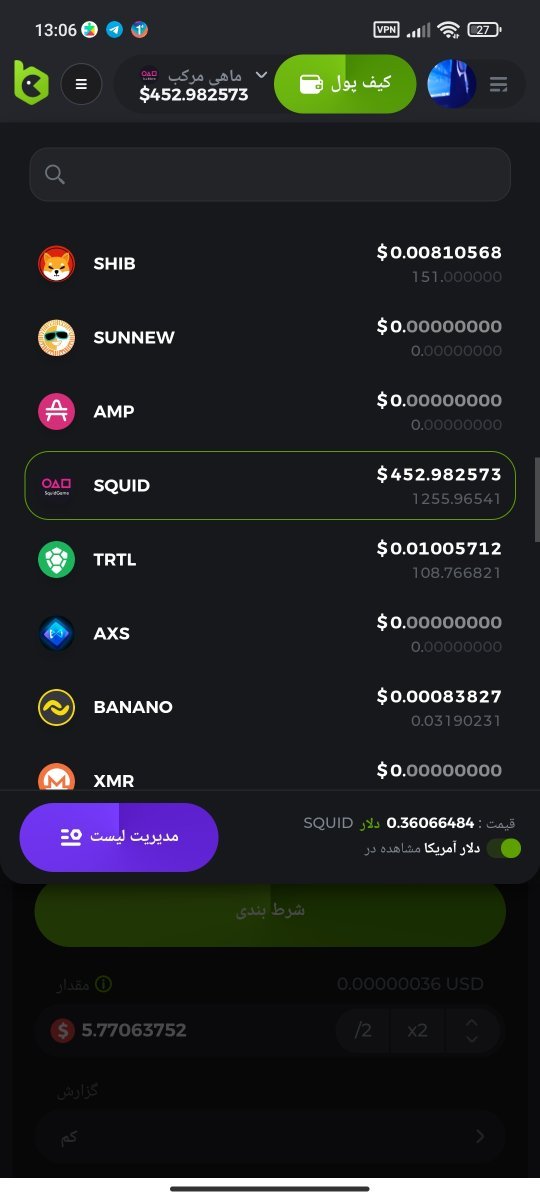Open the hamburger menu button
The height and width of the screenshot is (1200, 540).
[x=82, y=84]
